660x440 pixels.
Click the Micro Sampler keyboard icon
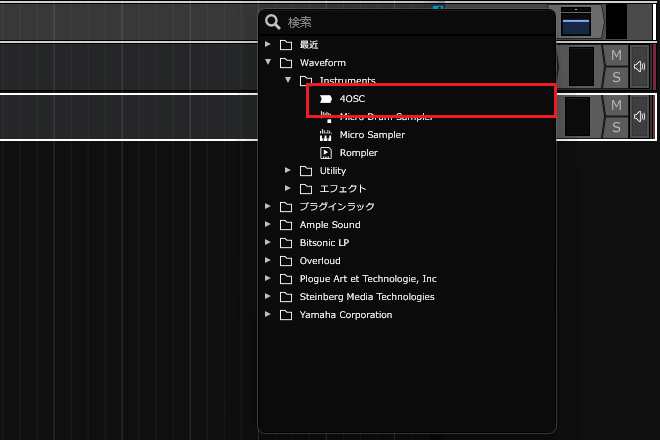pos(325,135)
